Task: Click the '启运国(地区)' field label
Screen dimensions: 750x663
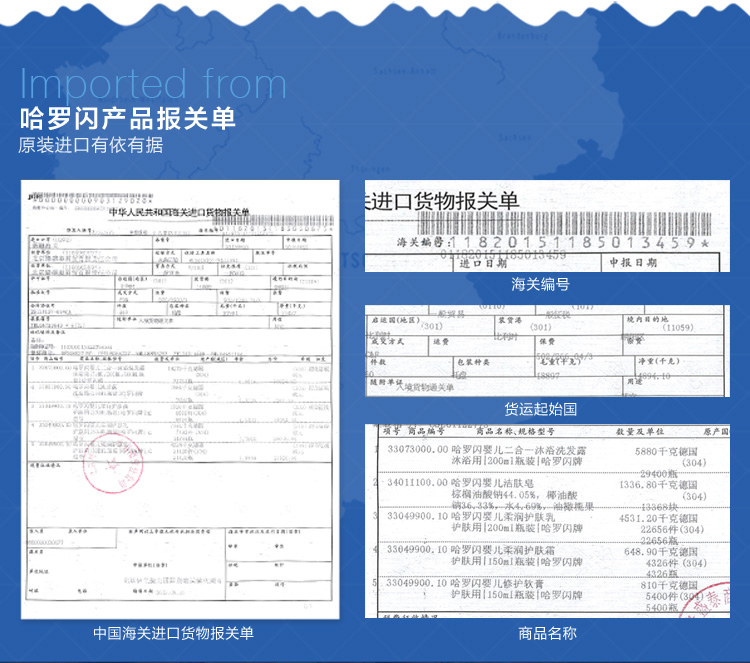Action: click(x=396, y=320)
